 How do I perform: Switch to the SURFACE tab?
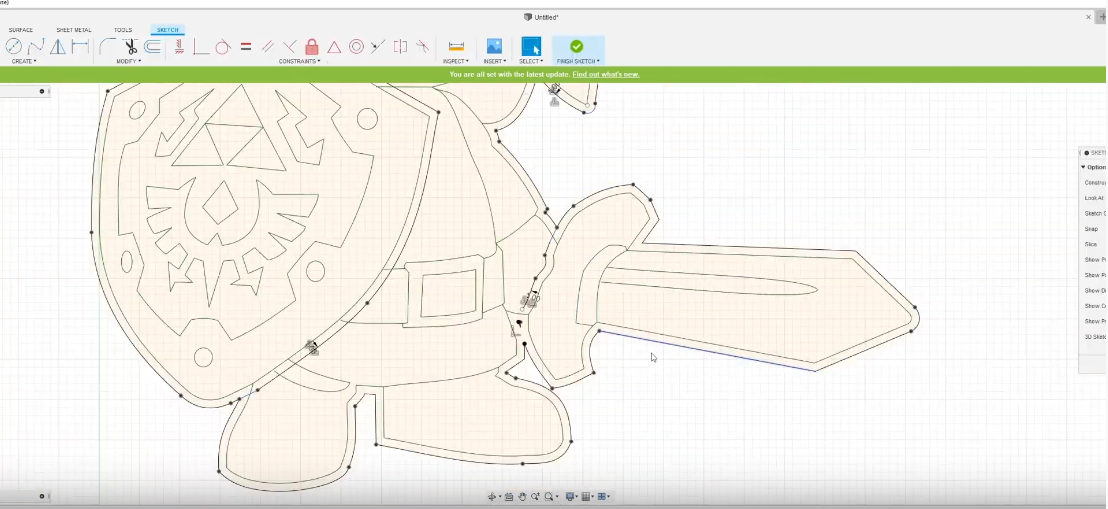click(20, 30)
